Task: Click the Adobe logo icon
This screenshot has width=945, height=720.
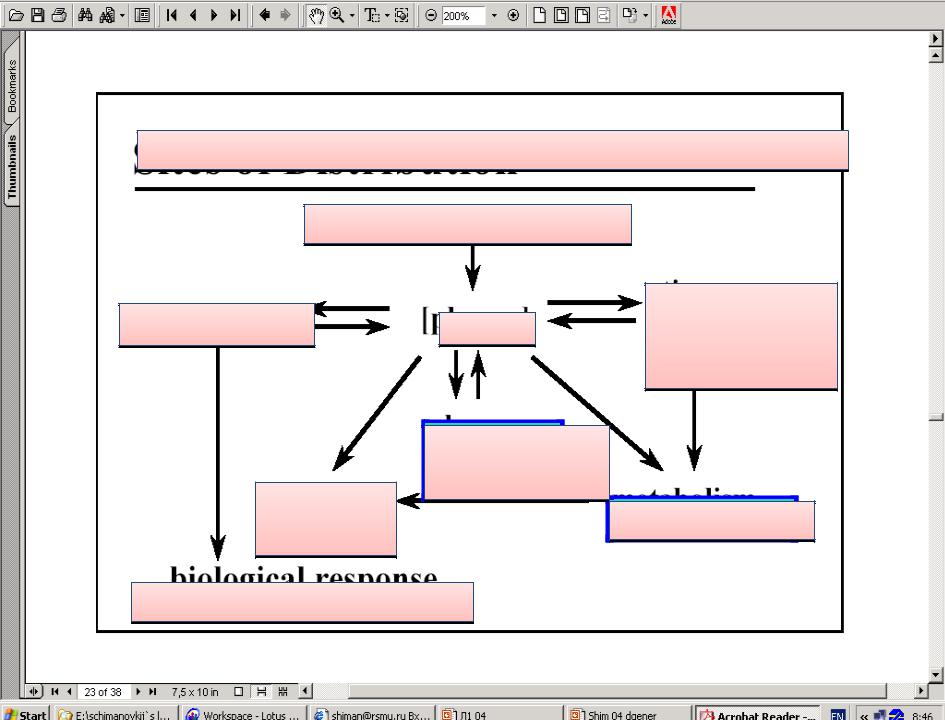Action: (668, 15)
